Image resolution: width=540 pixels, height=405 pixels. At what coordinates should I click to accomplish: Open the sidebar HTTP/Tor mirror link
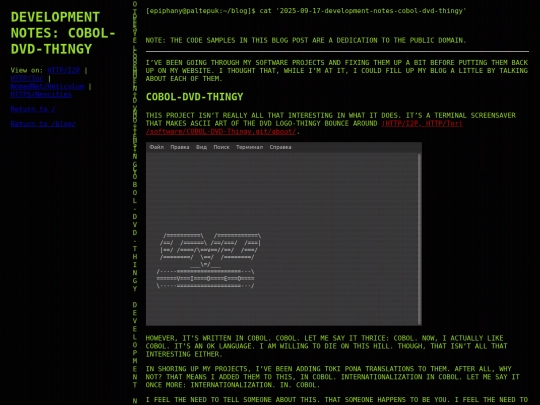(27, 78)
